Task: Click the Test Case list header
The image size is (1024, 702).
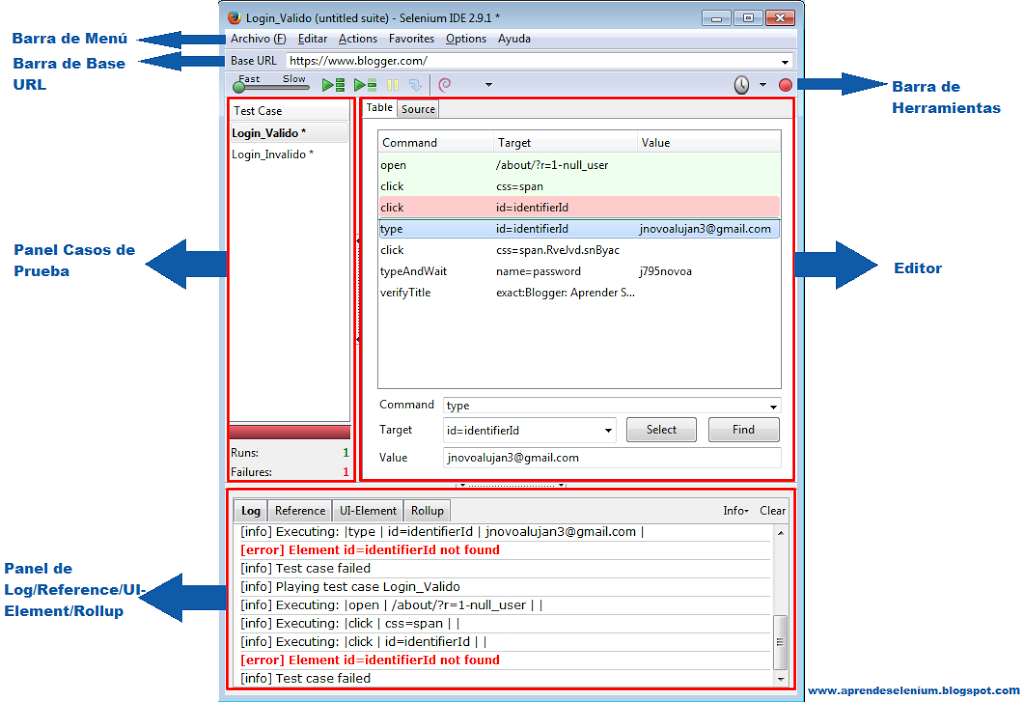Action: click(289, 111)
